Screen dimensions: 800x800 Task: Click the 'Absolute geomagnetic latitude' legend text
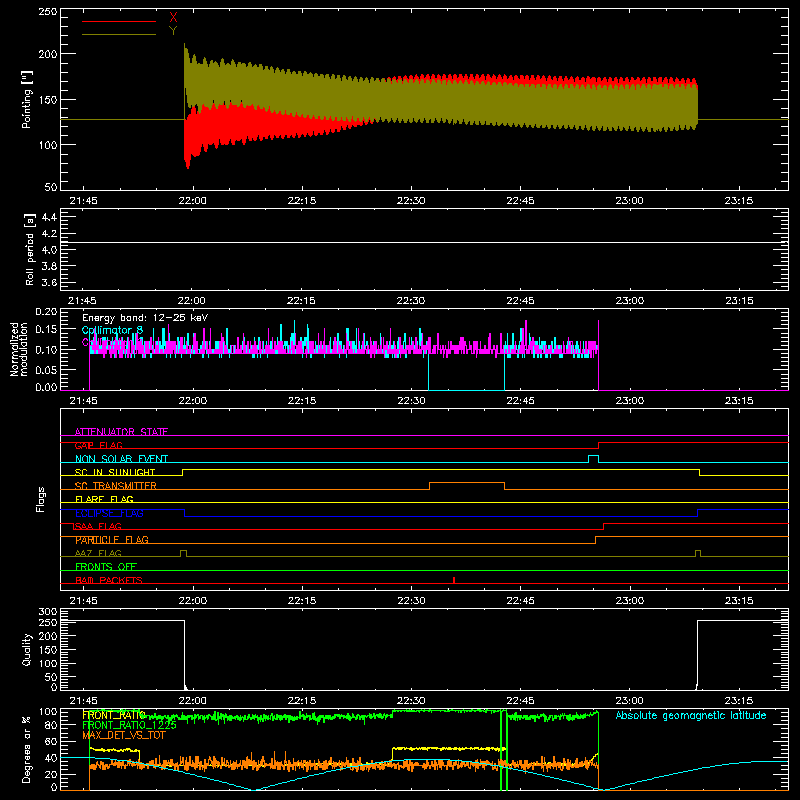[x=691, y=716]
